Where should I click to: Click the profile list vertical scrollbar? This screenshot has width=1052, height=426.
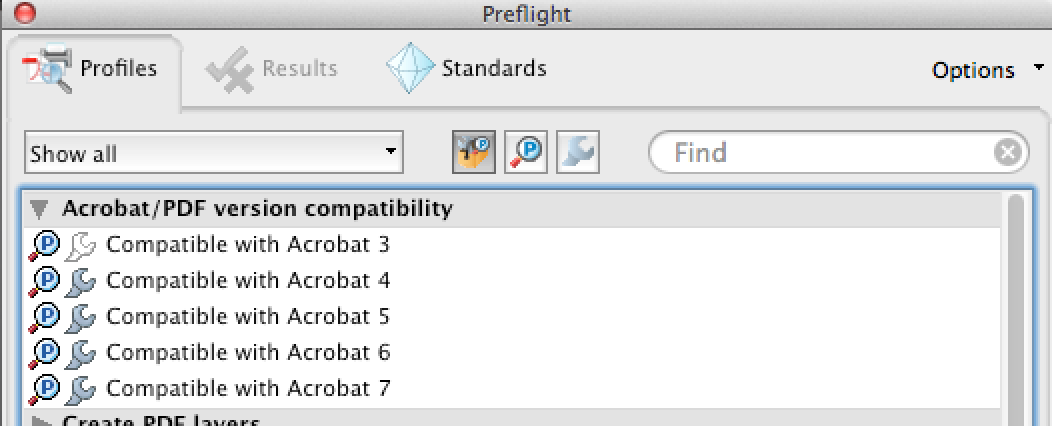pyautogui.click(x=1016, y=309)
